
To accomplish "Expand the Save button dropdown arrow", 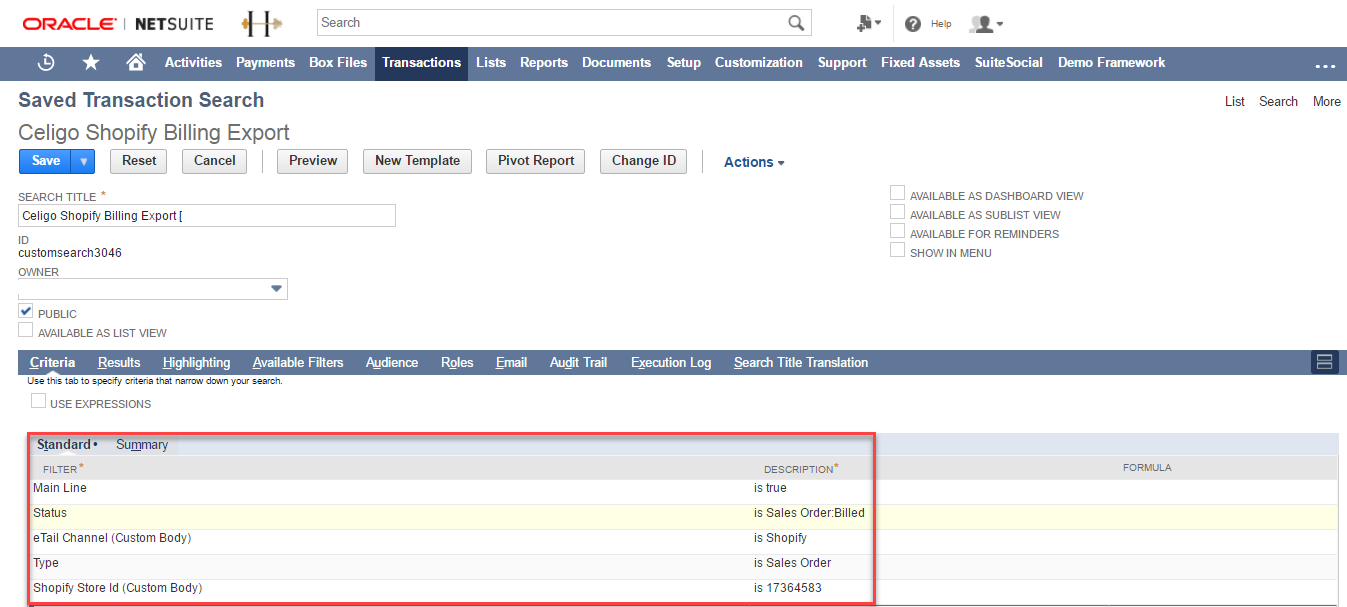I will [84, 161].
